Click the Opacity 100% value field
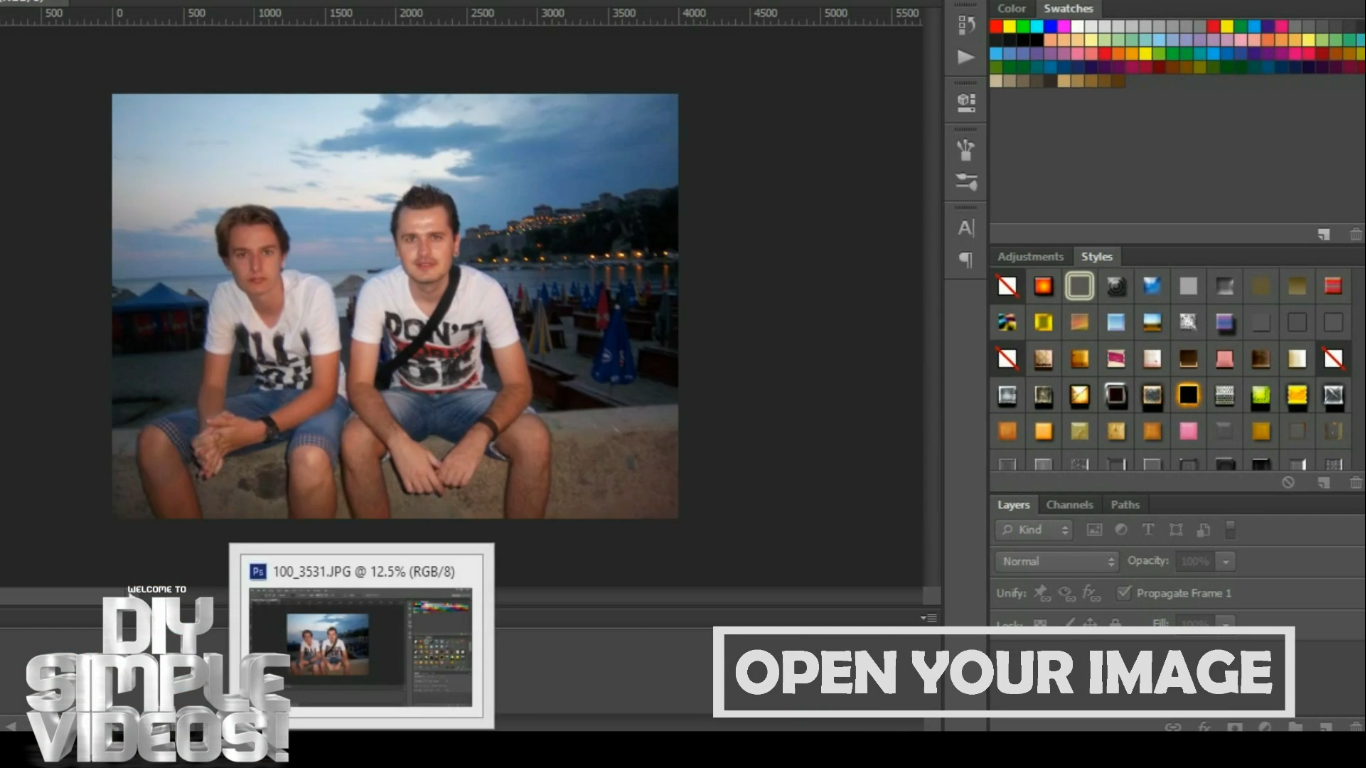 coord(1195,561)
